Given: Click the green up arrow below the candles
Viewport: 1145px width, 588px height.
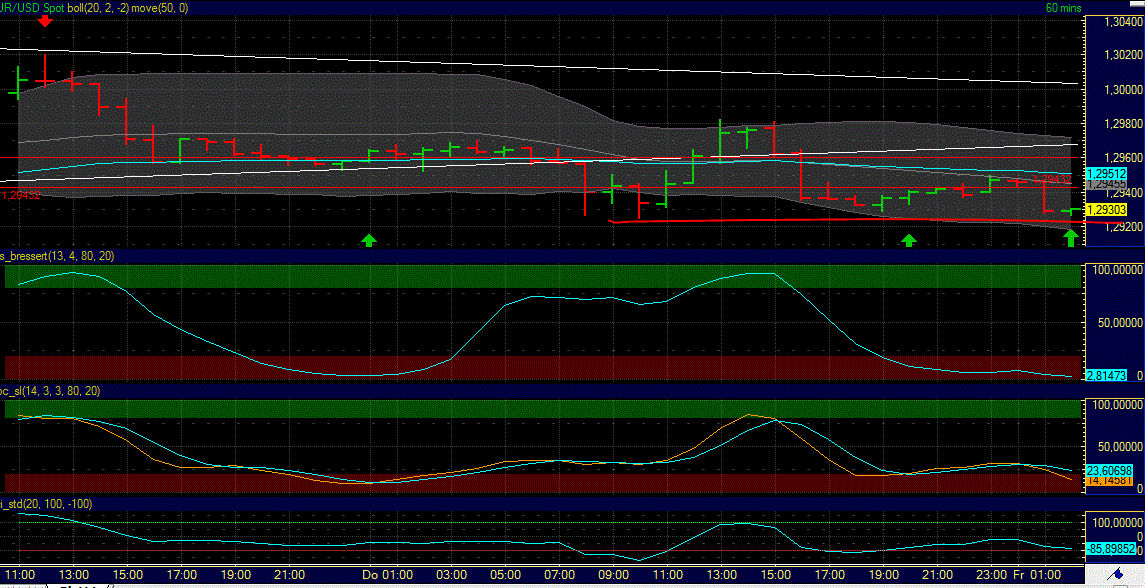Looking at the screenshot, I should pos(368,240).
